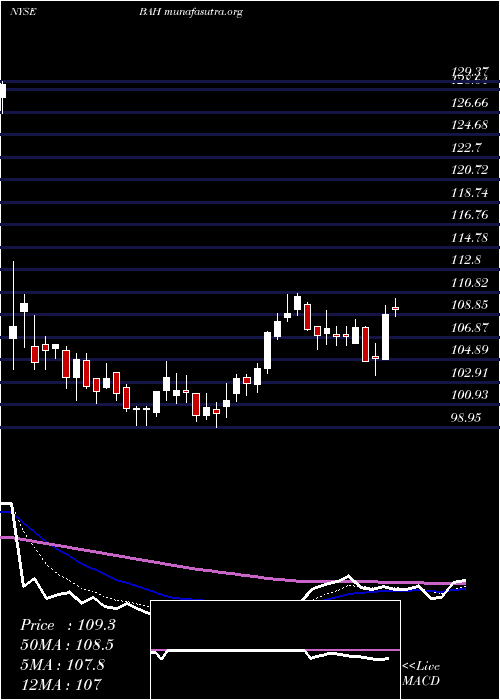Select the 118.74 price axis label
This screenshot has width=500, height=700.
pos(469,193)
